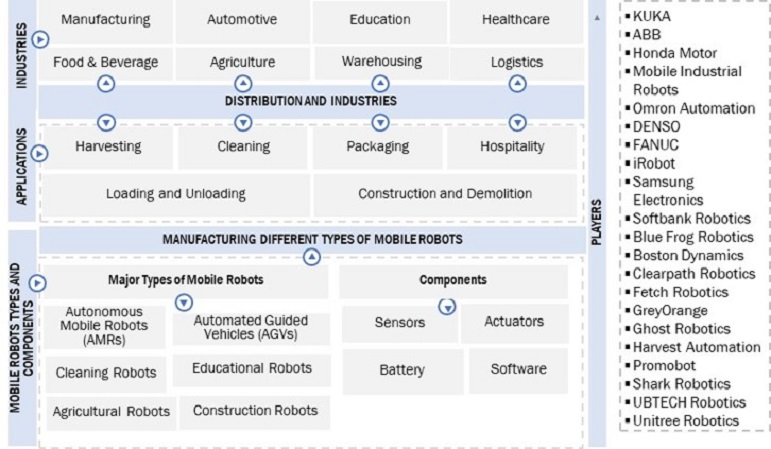Click the up-arrow icon below the Manufacturing Different Types banner
This screenshot has height=449, width=771.
click(311, 257)
